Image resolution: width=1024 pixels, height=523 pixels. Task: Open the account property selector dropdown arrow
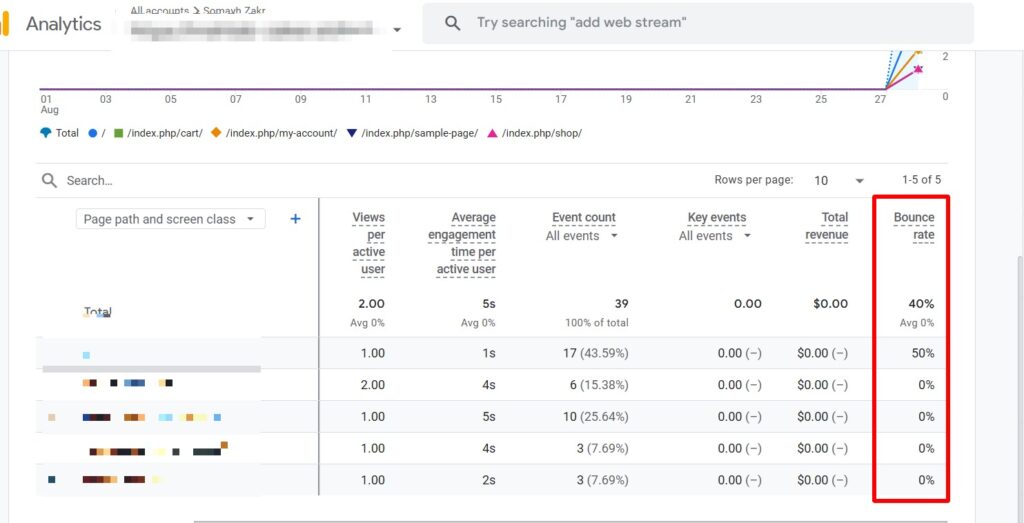397,30
